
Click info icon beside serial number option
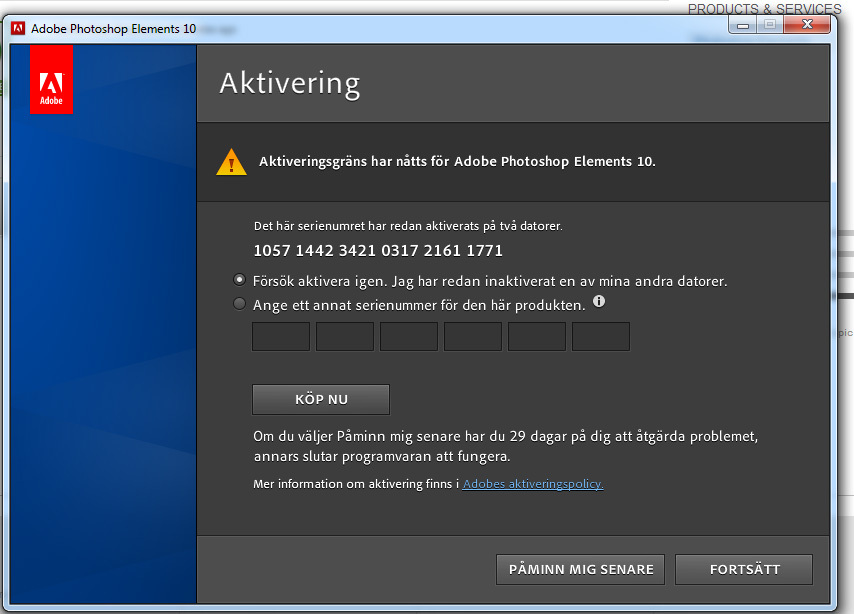pyautogui.click(x=599, y=301)
